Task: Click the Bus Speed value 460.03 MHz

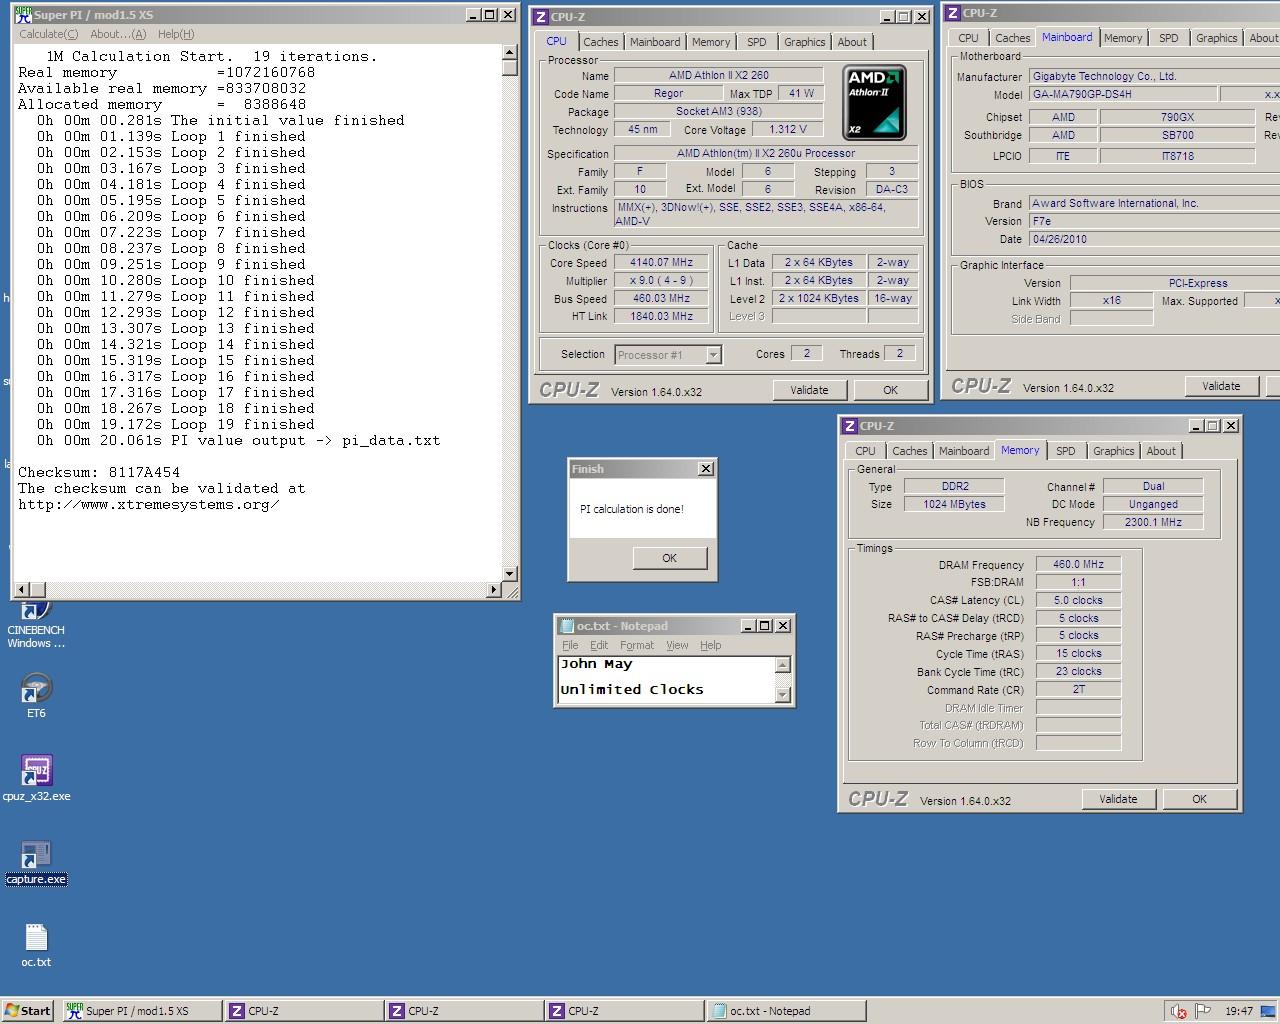Action: (x=662, y=299)
